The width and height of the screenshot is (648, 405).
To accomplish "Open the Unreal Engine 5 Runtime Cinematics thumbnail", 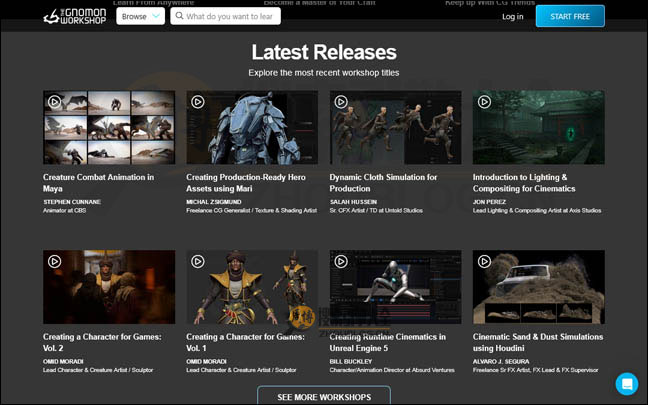I will pyautogui.click(x=395, y=287).
